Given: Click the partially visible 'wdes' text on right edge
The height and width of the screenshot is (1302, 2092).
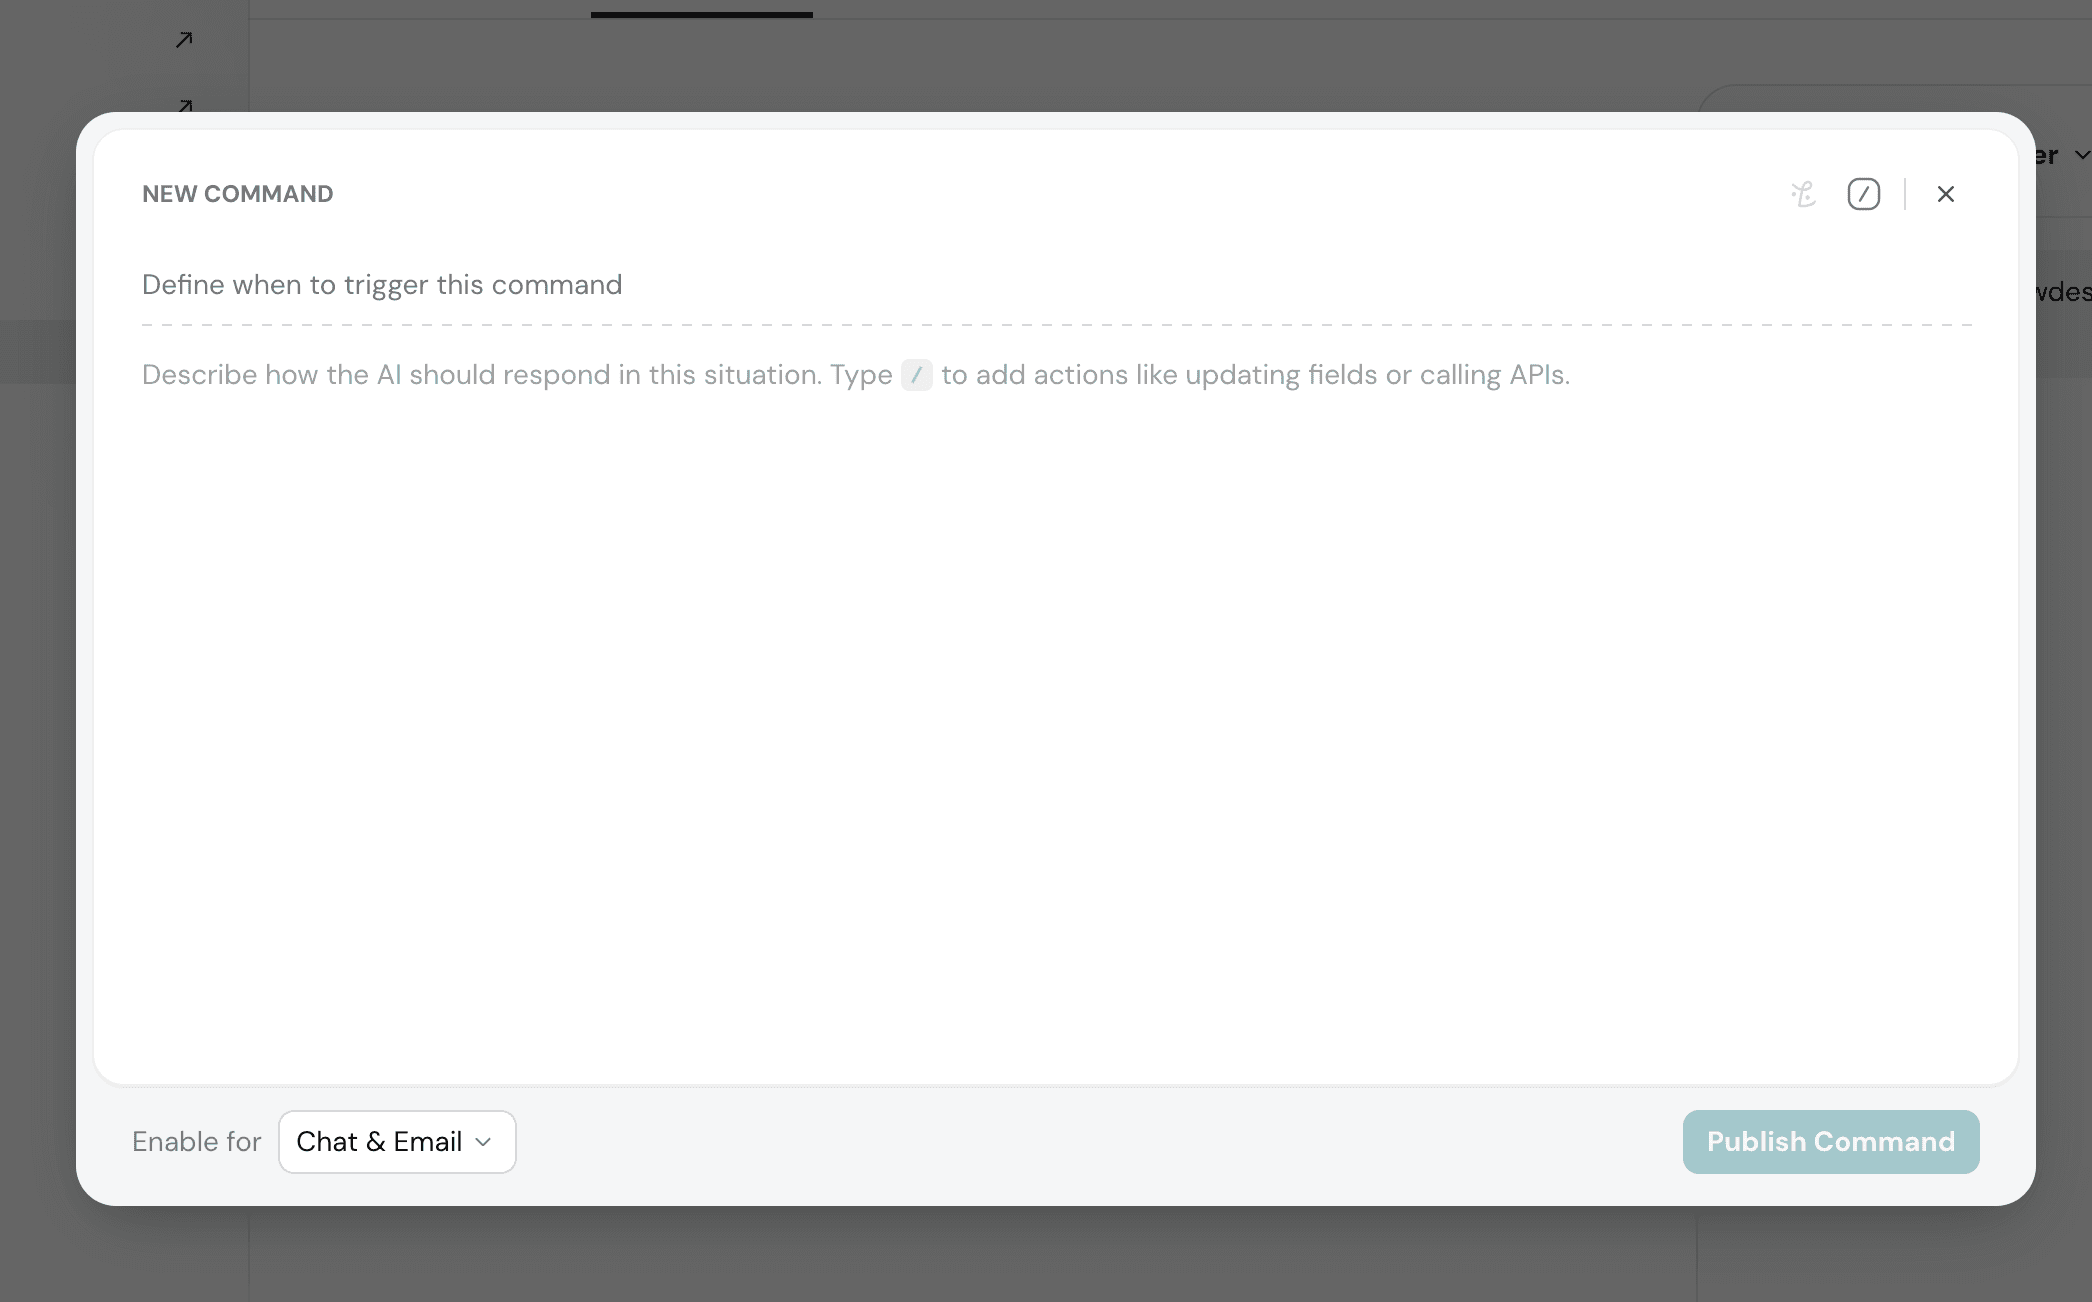Looking at the screenshot, I should pos(2064,291).
